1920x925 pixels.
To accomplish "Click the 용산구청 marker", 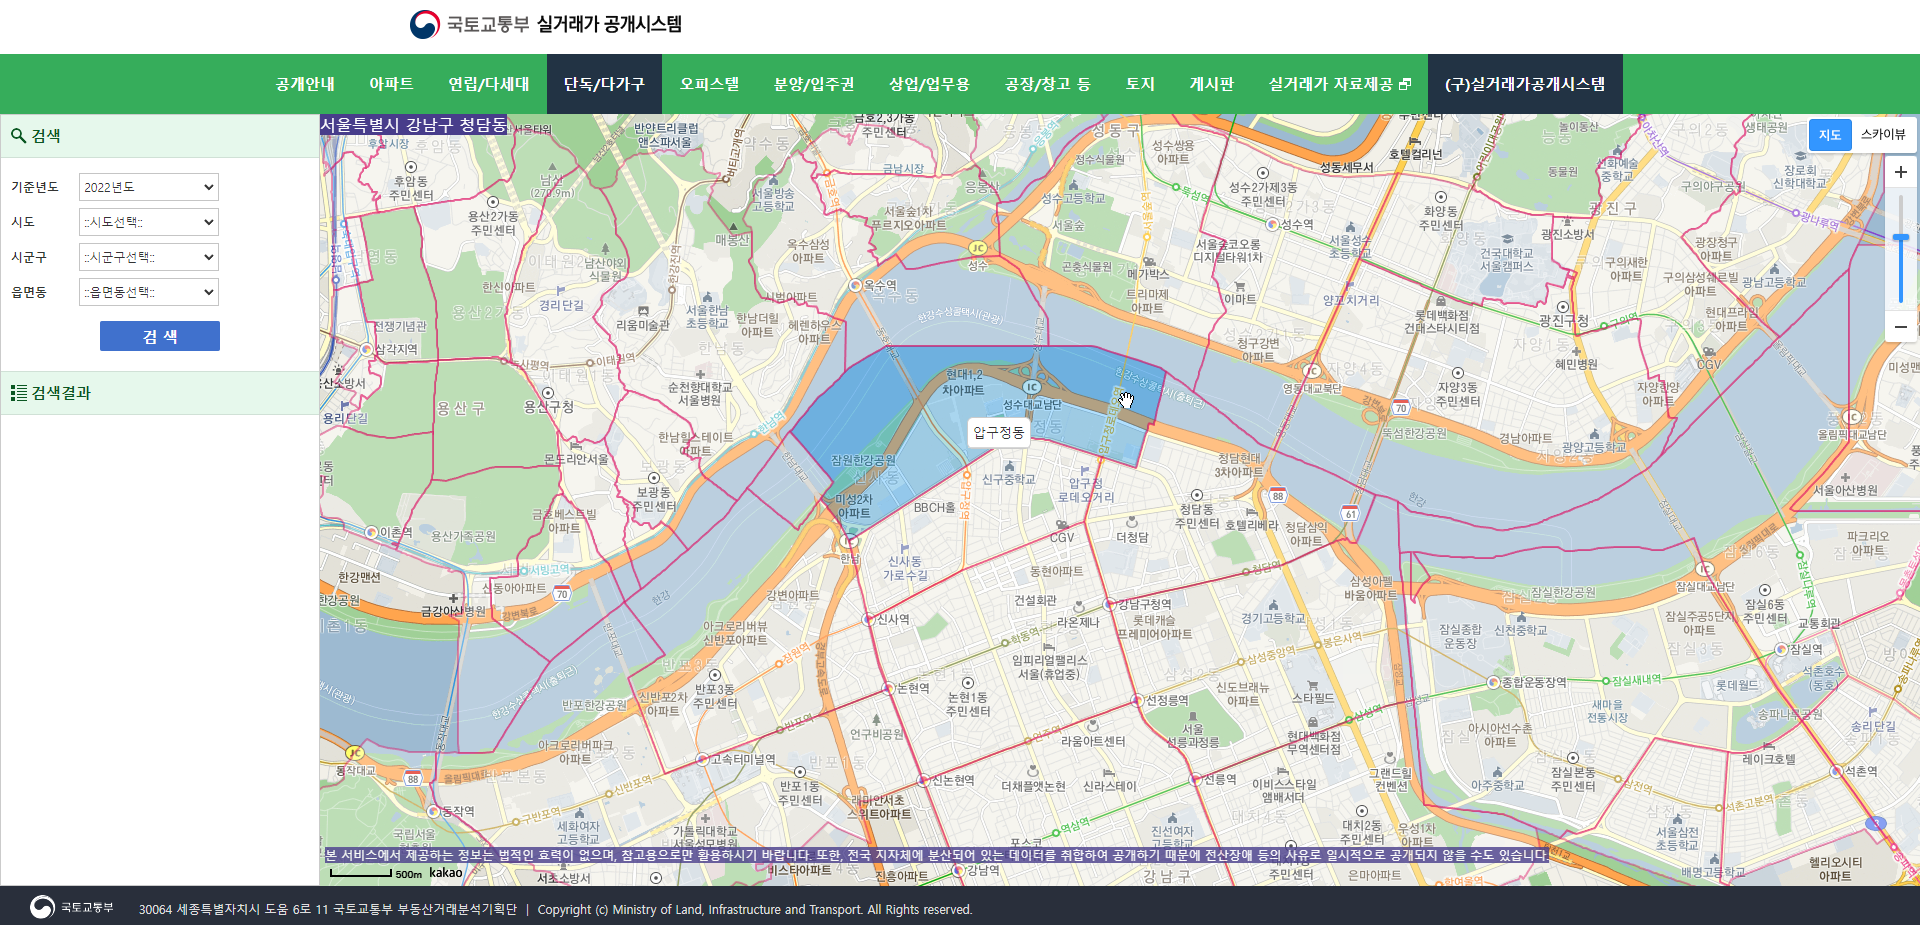I will click(x=548, y=393).
